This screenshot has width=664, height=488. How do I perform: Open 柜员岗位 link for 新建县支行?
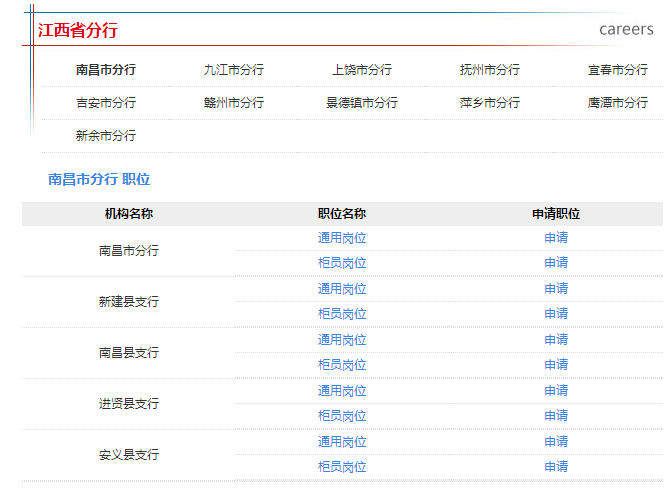pyautogui.click(x=342, y=314)
